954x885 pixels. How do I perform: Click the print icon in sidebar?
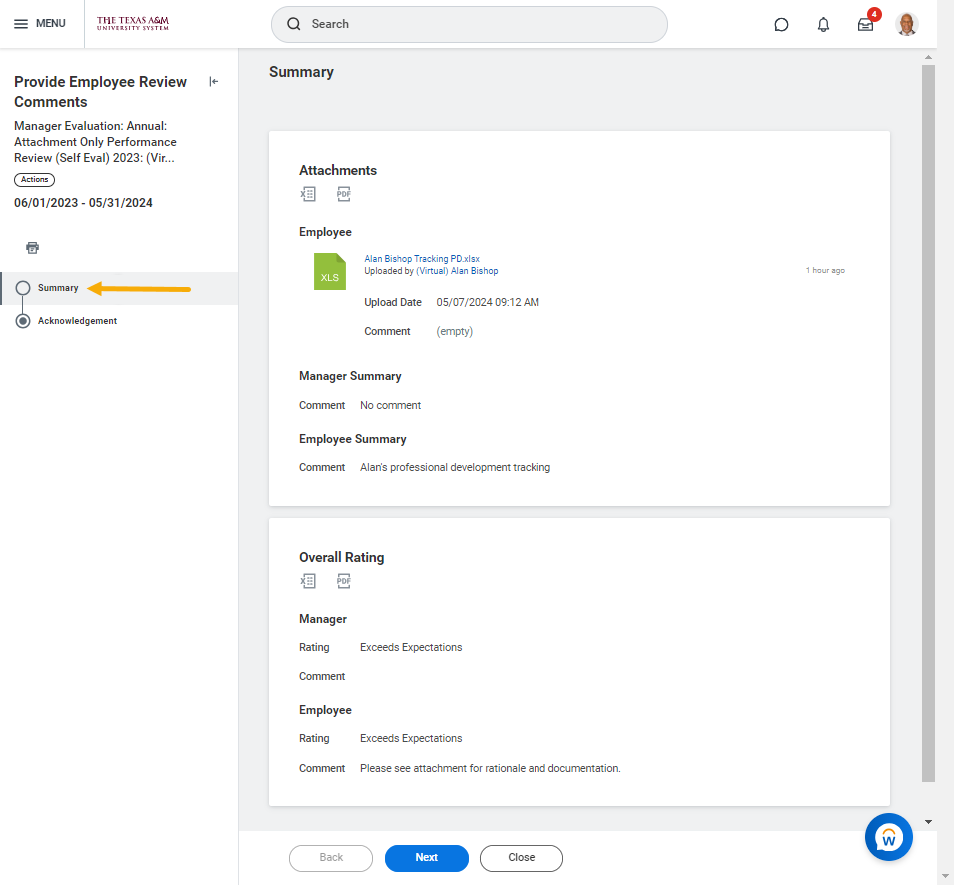[32, 248]
